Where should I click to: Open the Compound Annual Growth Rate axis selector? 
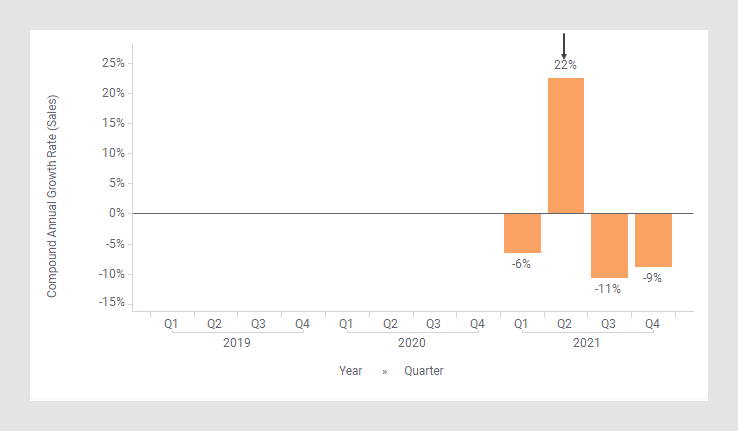click(53, 196)
